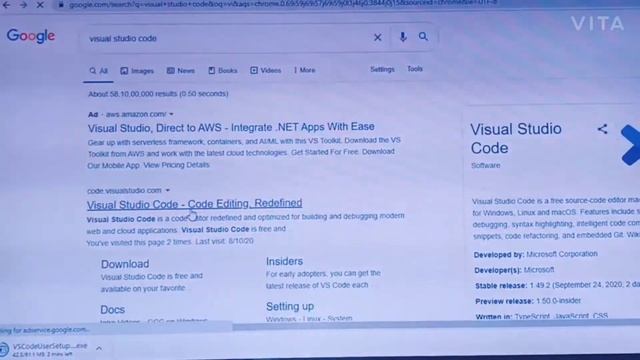Expand the code.visualstudio.com dropdown arrow
Image resolution: width=640 pixels, height=360 pixels.
167,190
